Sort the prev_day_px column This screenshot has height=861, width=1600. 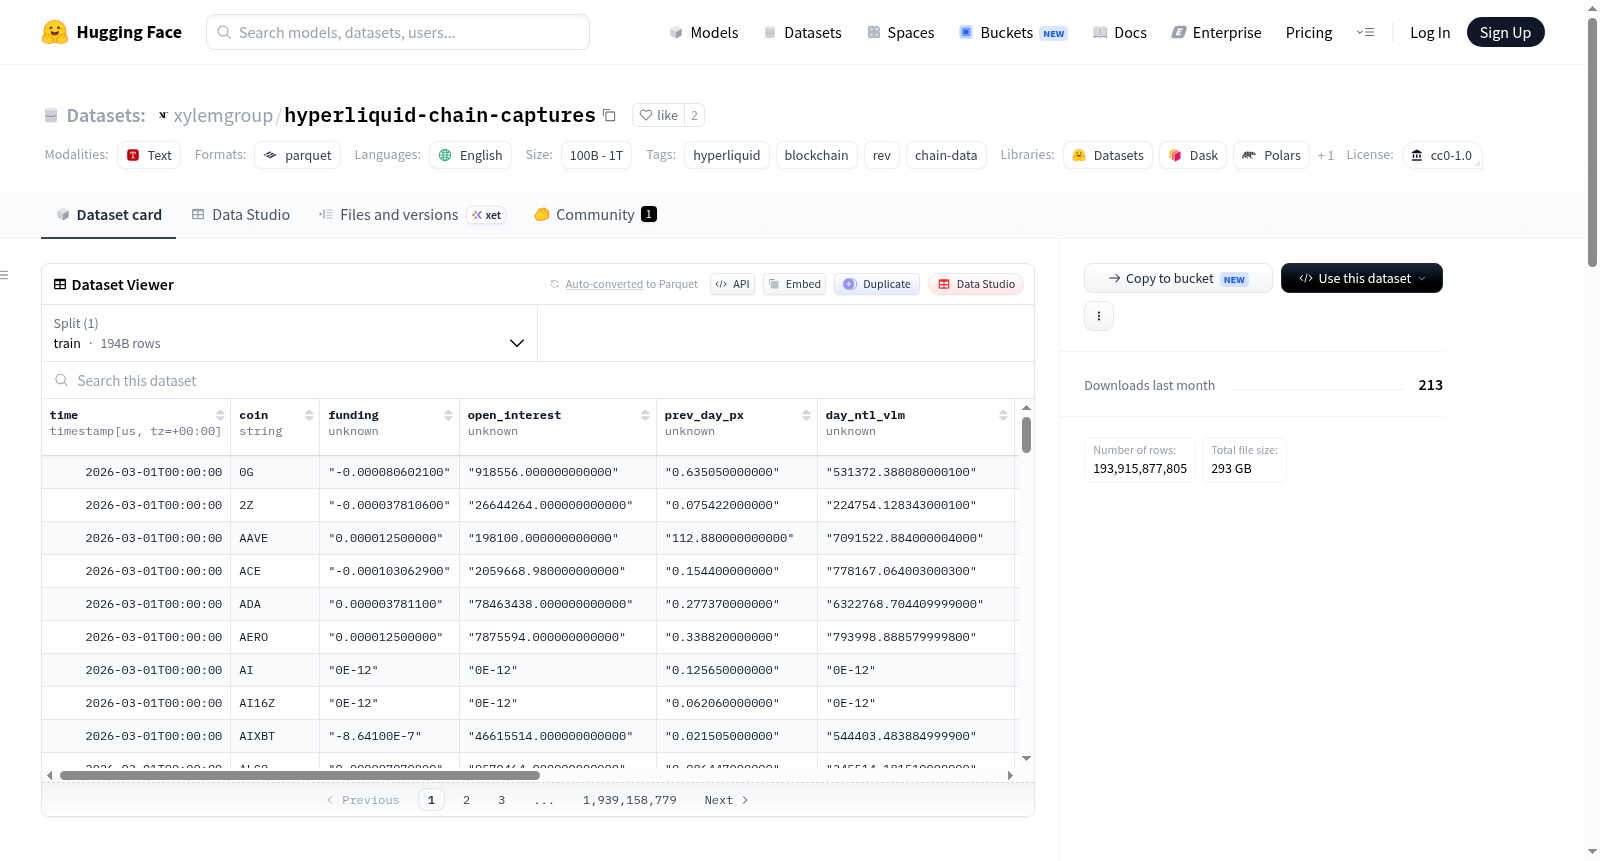pos(806,415)
